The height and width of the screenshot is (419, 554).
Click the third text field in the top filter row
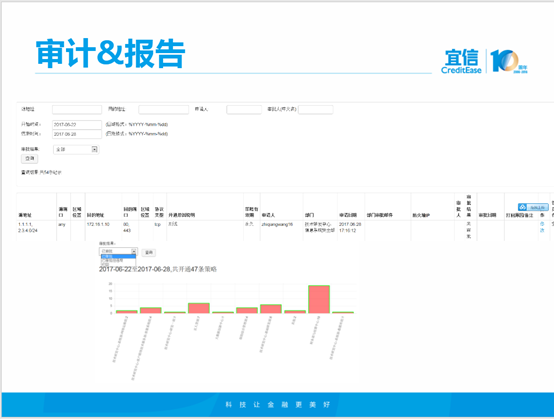244,110
